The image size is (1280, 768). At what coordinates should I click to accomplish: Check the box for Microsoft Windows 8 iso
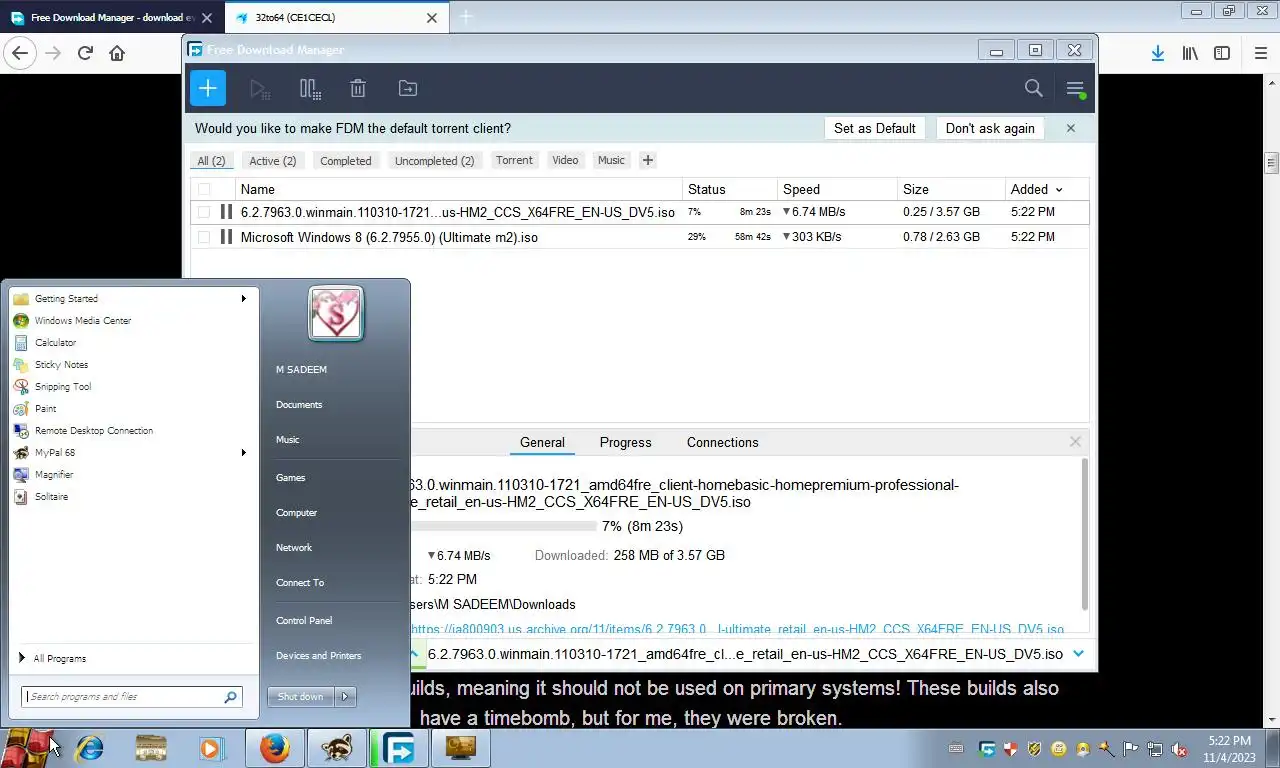[204, 237]
